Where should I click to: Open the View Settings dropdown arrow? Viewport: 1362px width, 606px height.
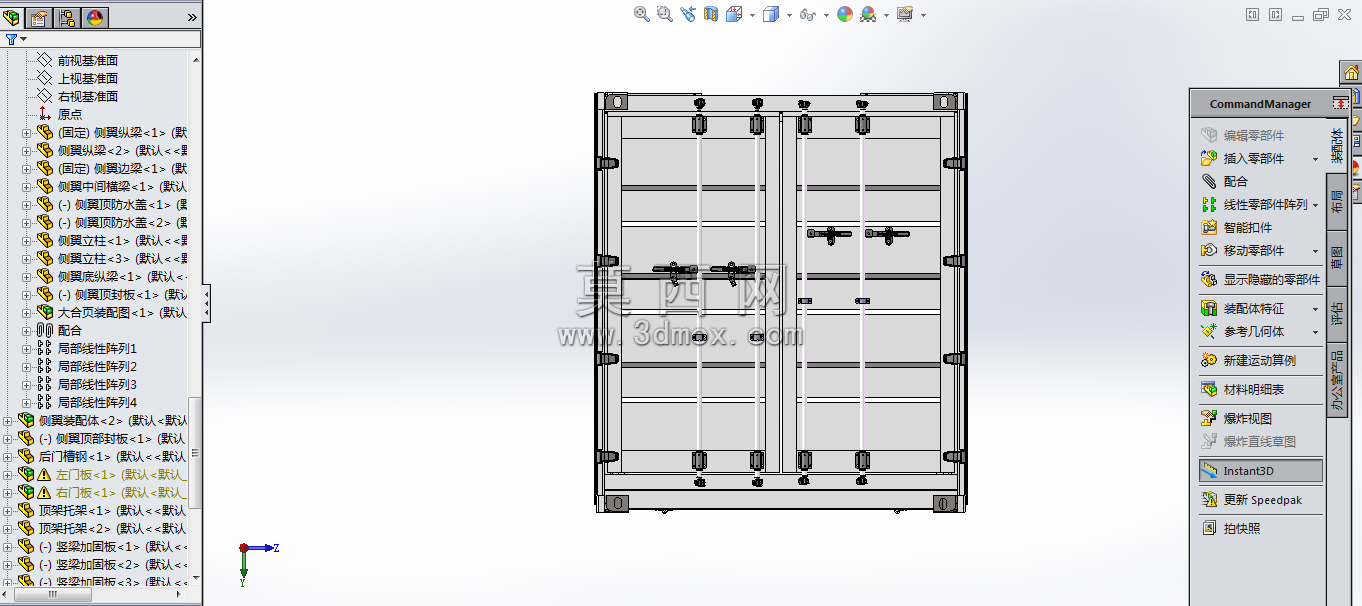(923, 15)
